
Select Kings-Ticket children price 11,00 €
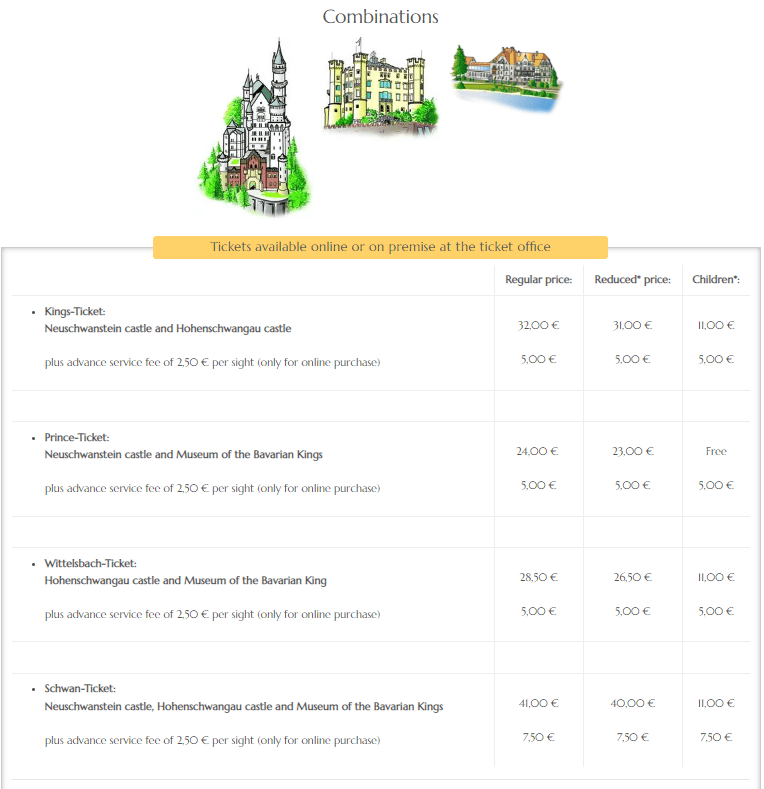[716, 326]
